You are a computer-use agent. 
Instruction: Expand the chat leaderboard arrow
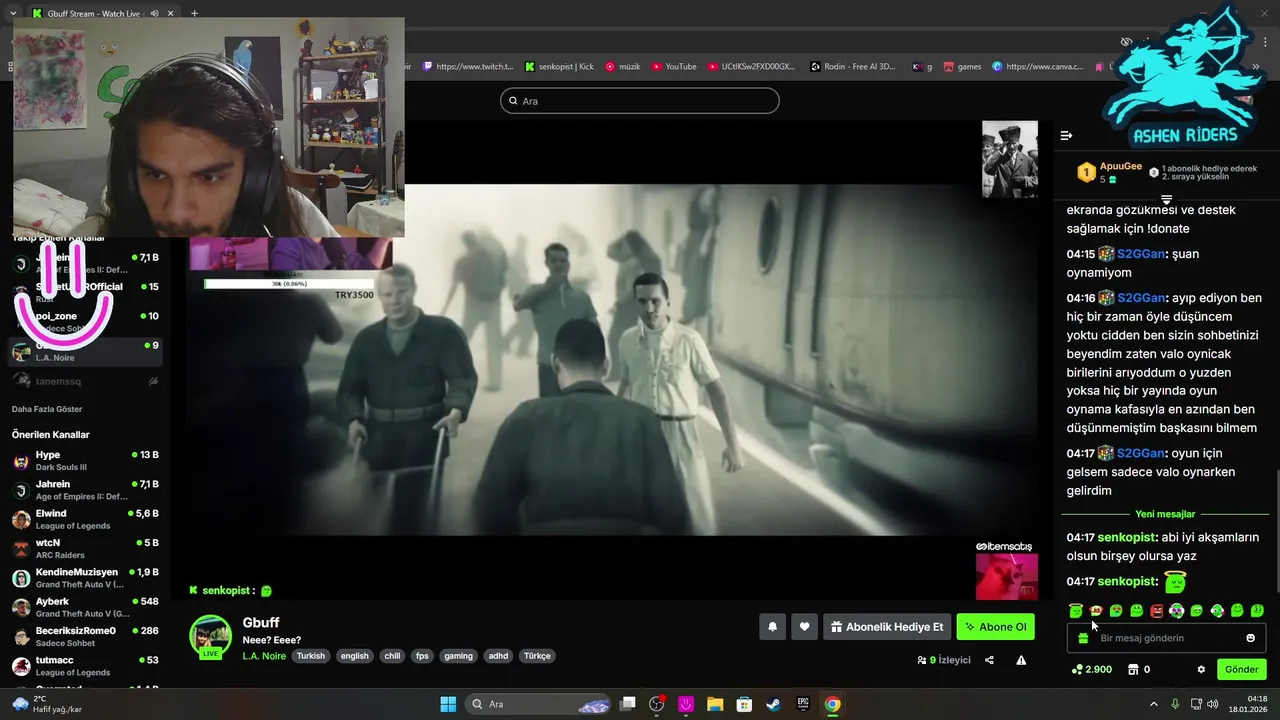[x=1166, y=200]
